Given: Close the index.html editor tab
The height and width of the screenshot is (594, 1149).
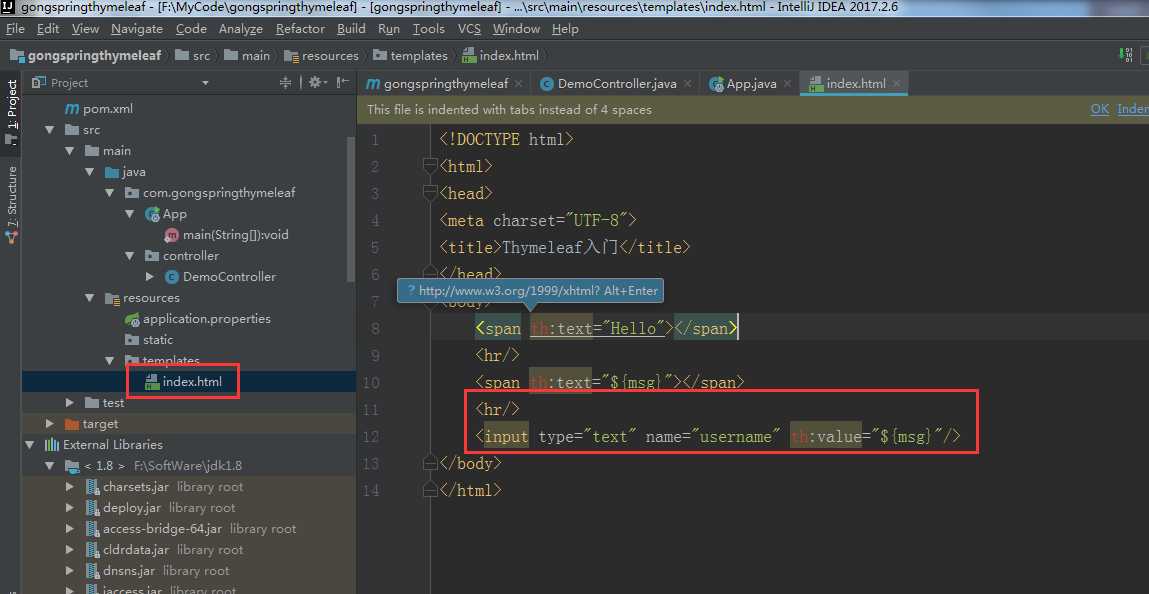Looking at the screenshot, I should (897, 83).
